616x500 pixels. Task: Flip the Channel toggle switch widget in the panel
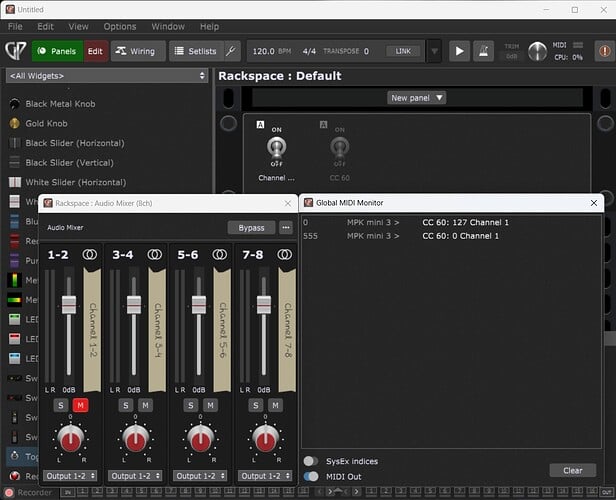pyautogui.click(x=275, y=150)
